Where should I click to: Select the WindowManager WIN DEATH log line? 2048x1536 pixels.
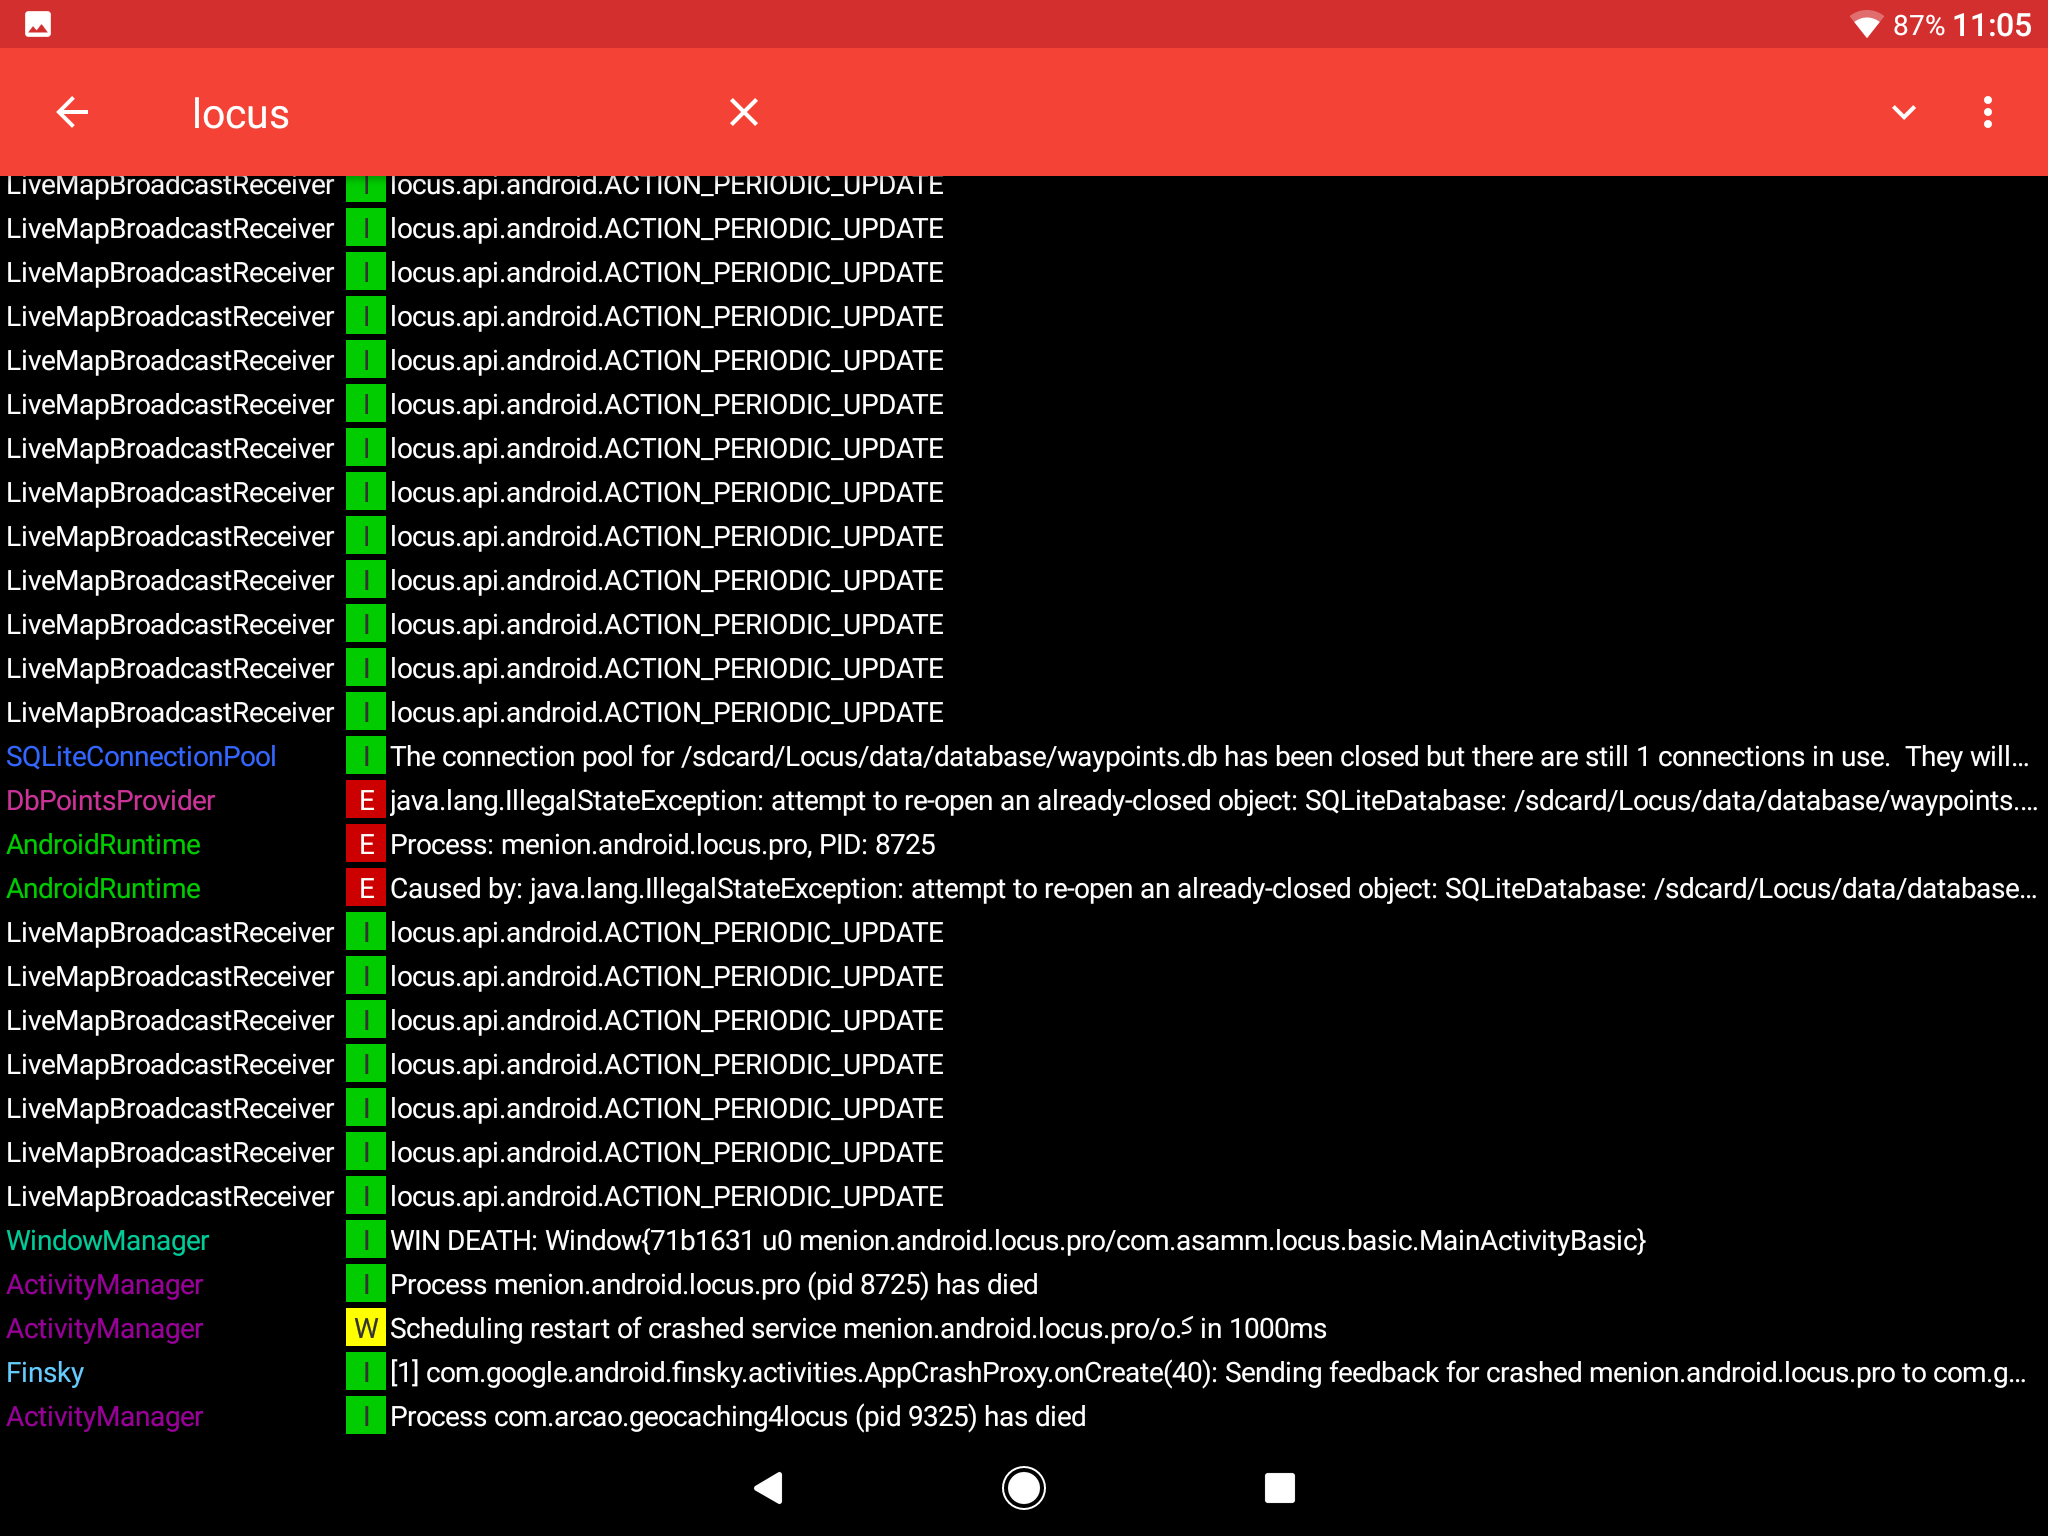tap(1016, 1241)
